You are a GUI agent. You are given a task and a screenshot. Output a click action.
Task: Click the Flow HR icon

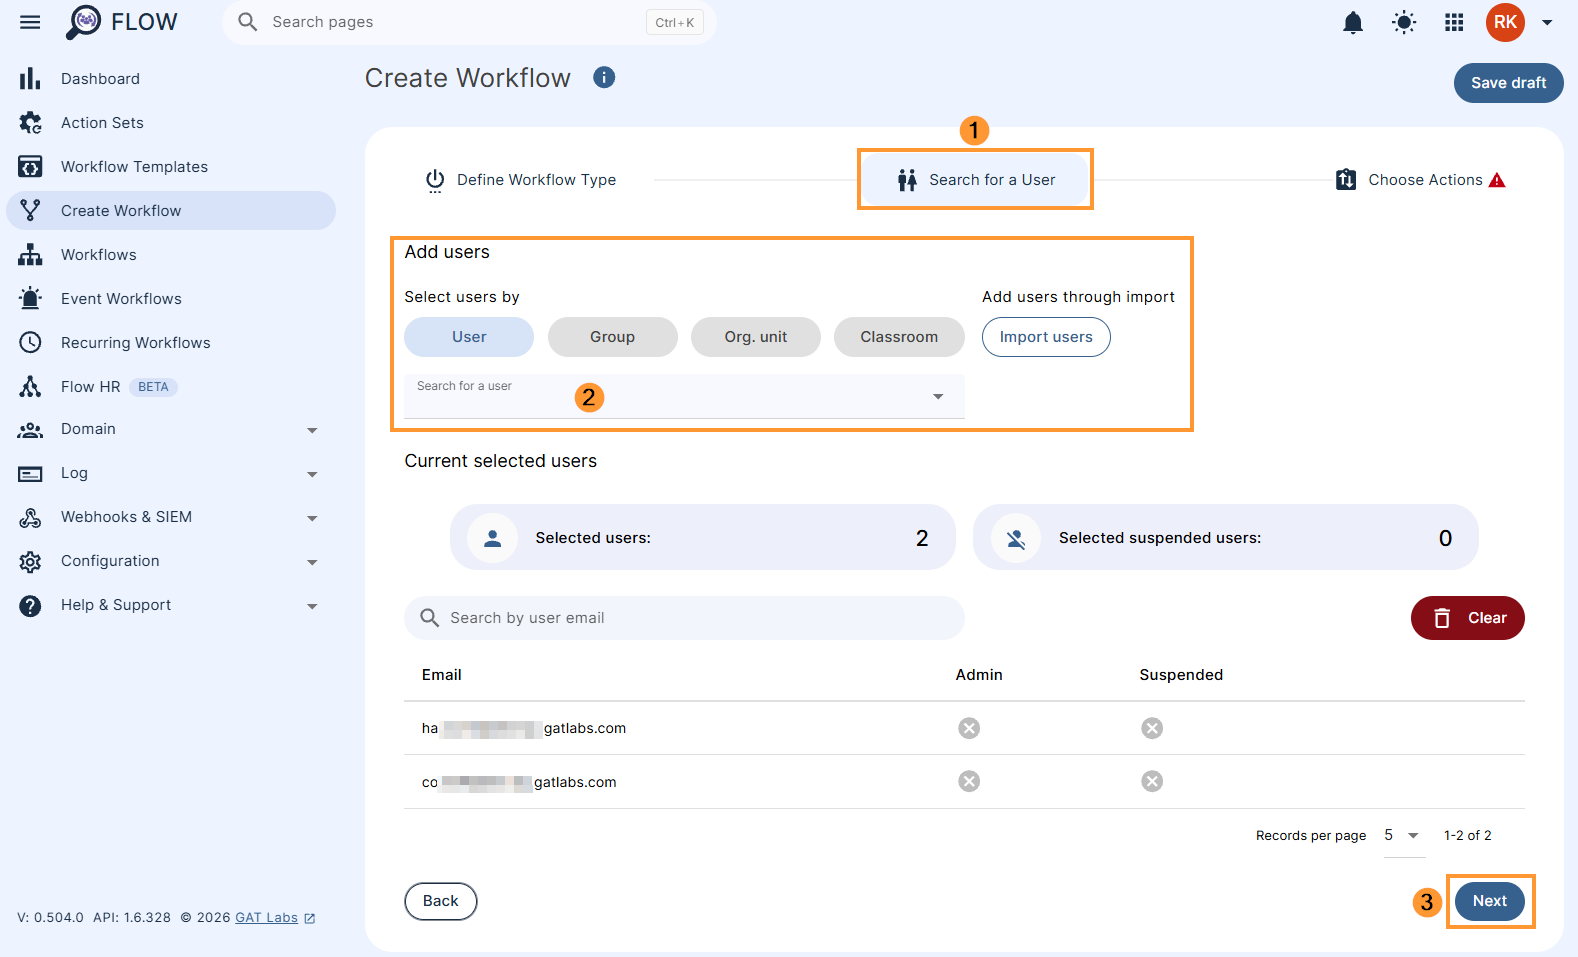[30, 386]
